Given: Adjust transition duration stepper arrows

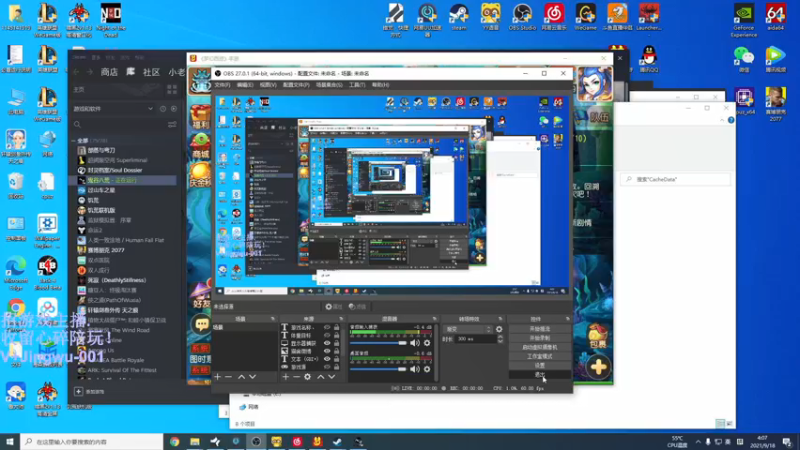Looking at the screenshot, I should [500, 339].
